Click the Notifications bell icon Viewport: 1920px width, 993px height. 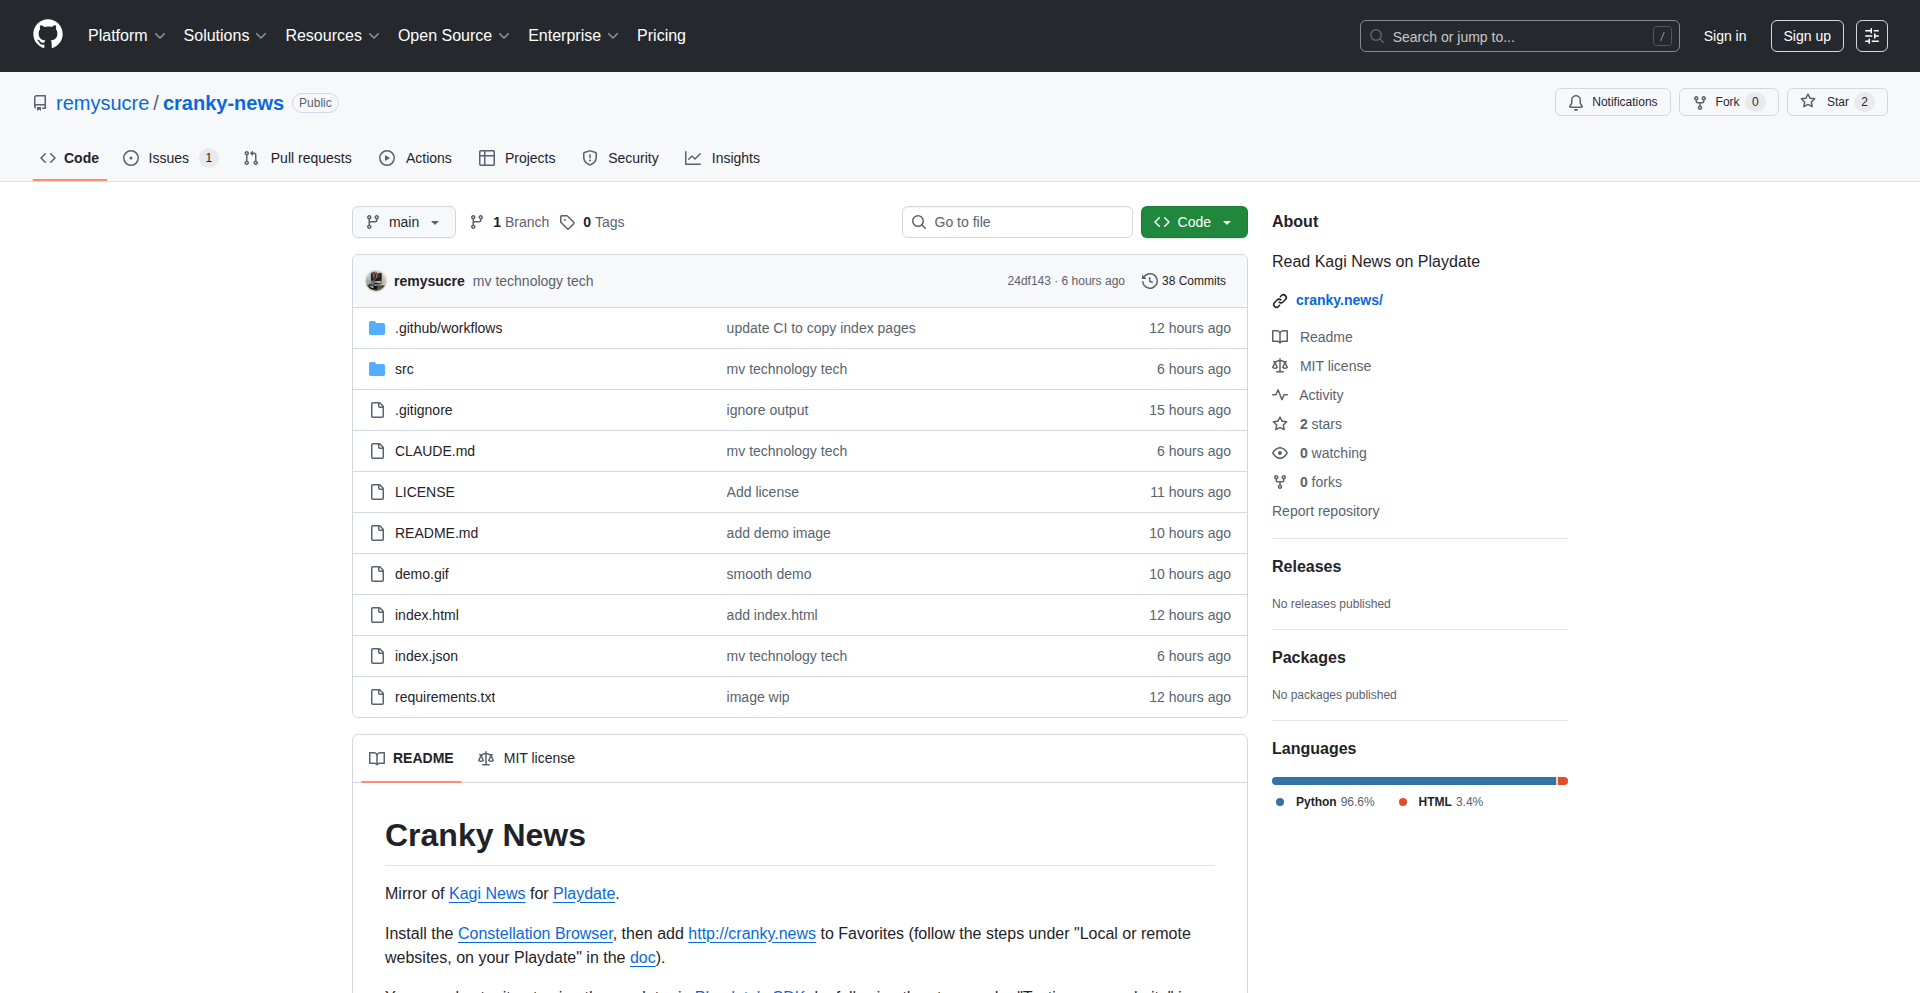[1576, 102]
